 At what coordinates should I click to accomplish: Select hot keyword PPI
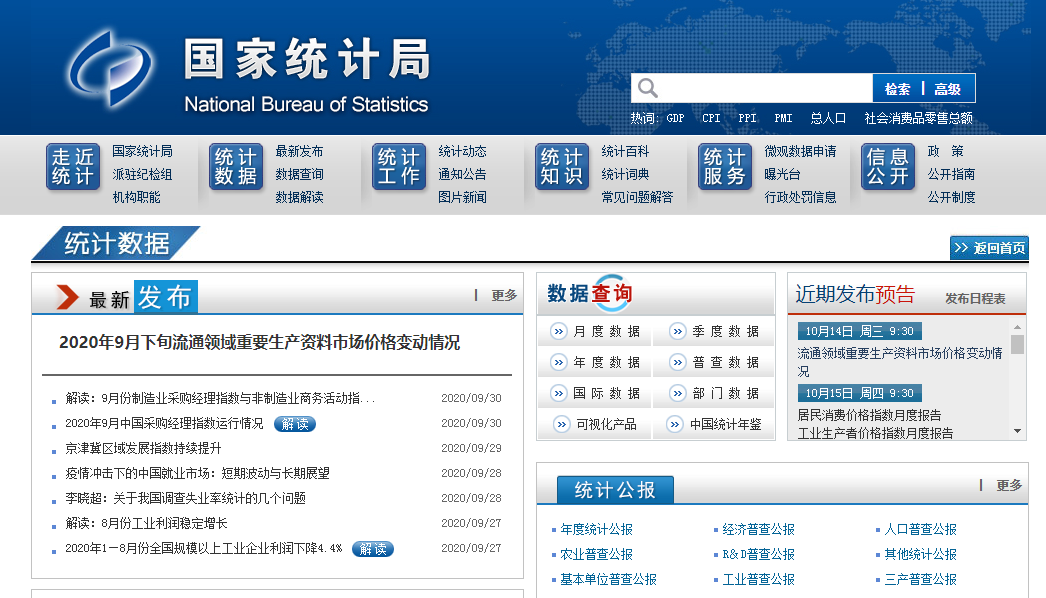point(747,118)
